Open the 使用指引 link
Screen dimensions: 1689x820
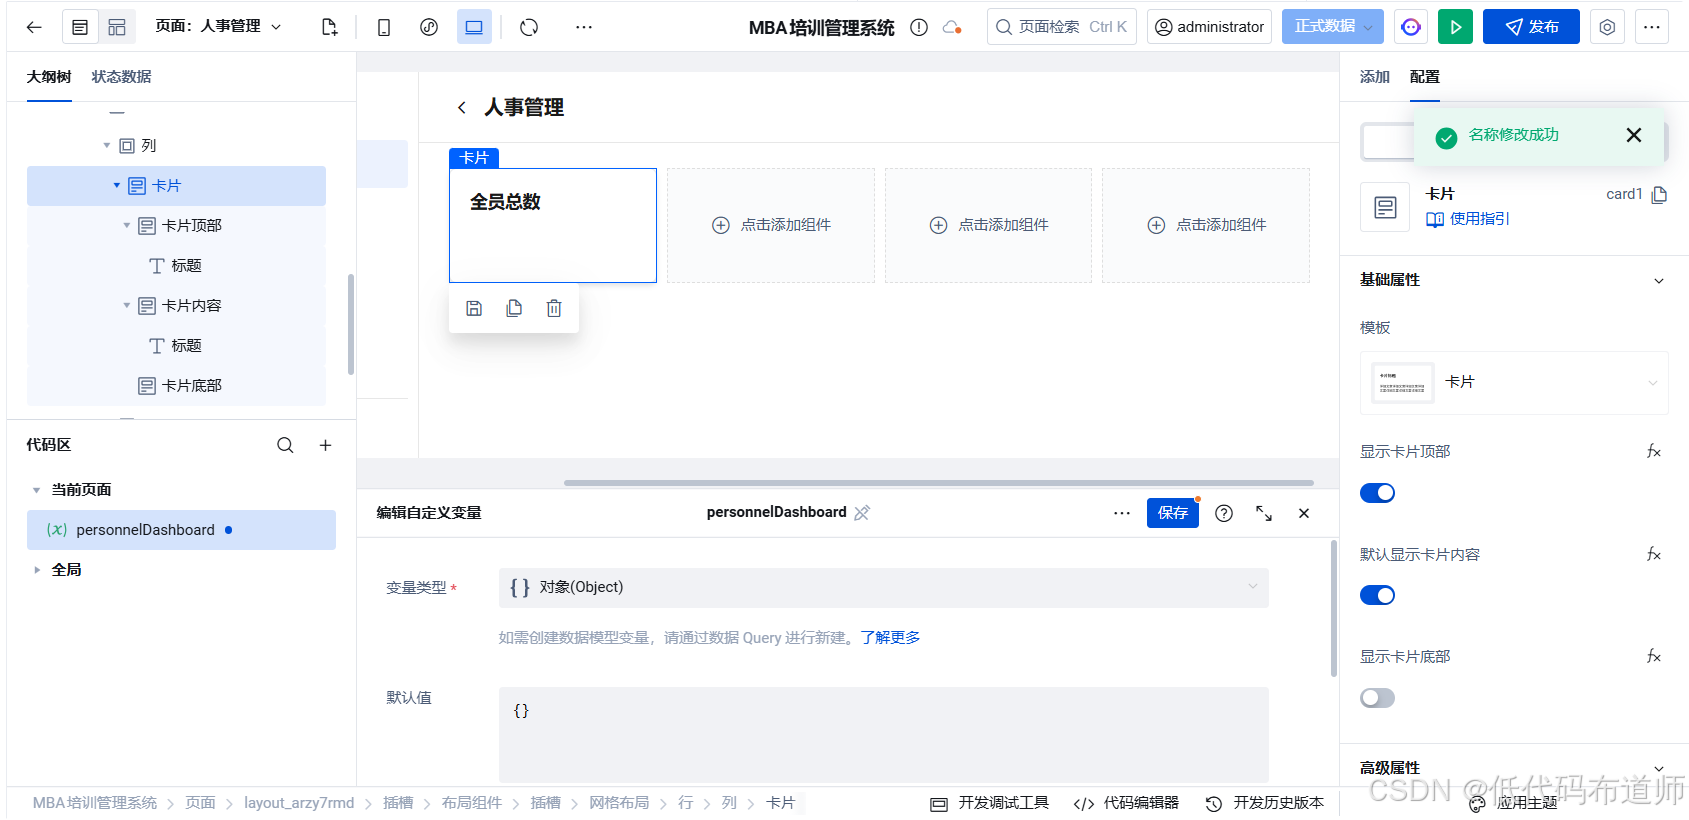click(1468, 219)
